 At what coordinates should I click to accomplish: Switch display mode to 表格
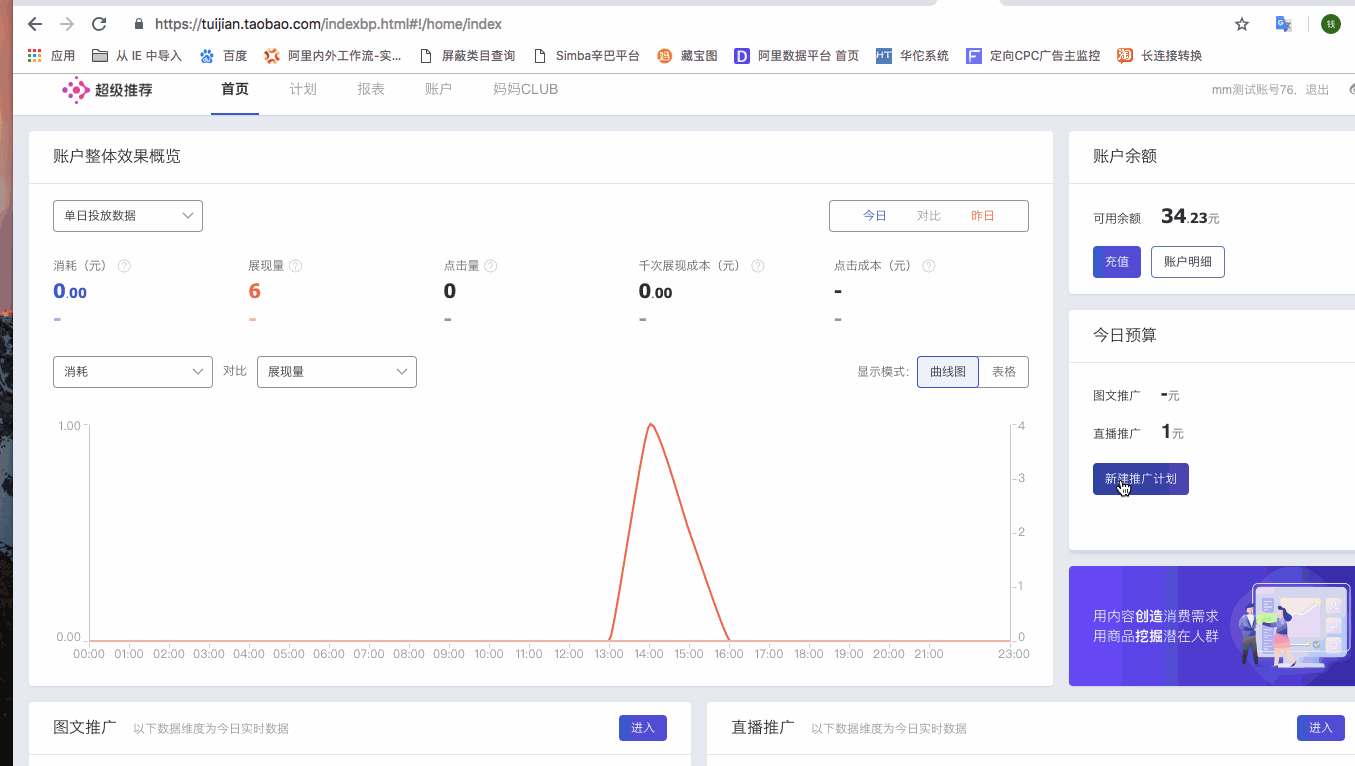(1003, 371)
